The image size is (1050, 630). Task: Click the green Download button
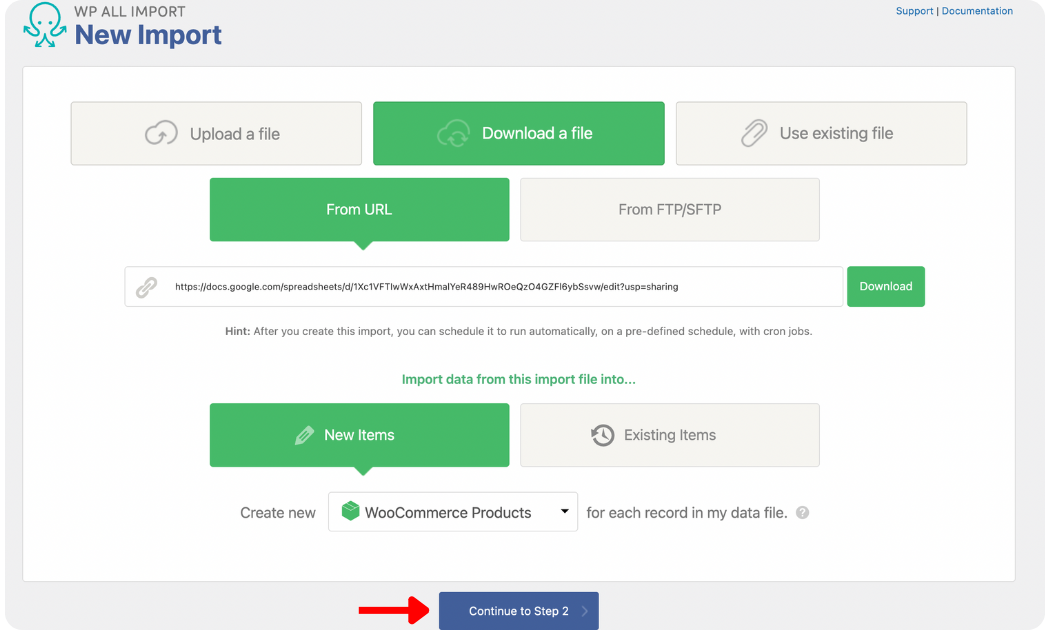point(885,286)
